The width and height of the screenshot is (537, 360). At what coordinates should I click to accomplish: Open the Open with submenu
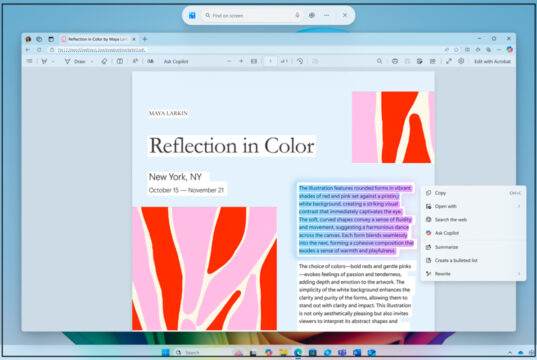pyautogui.click(x=473, y=206)
